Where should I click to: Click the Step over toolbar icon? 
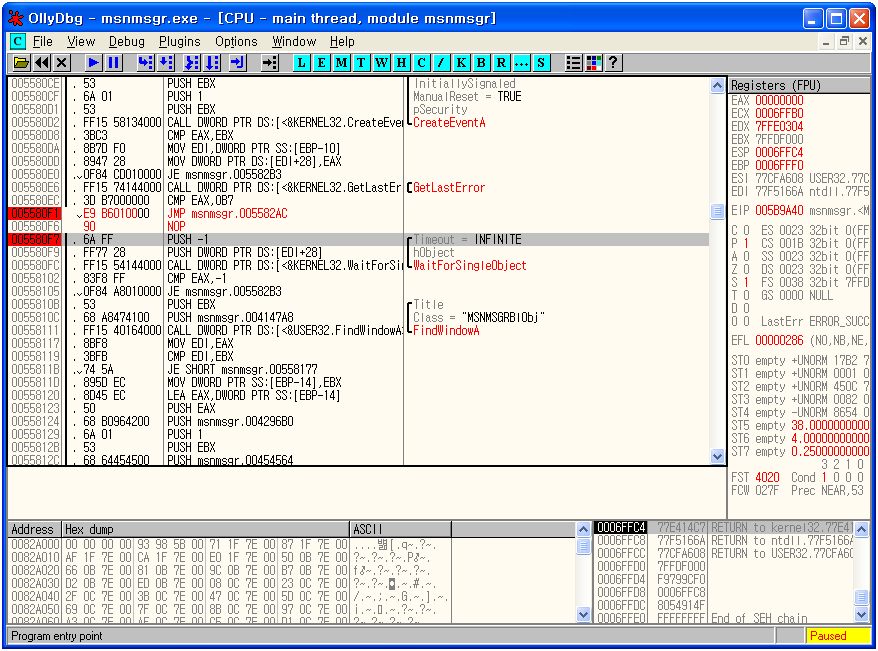coord(166,63)
